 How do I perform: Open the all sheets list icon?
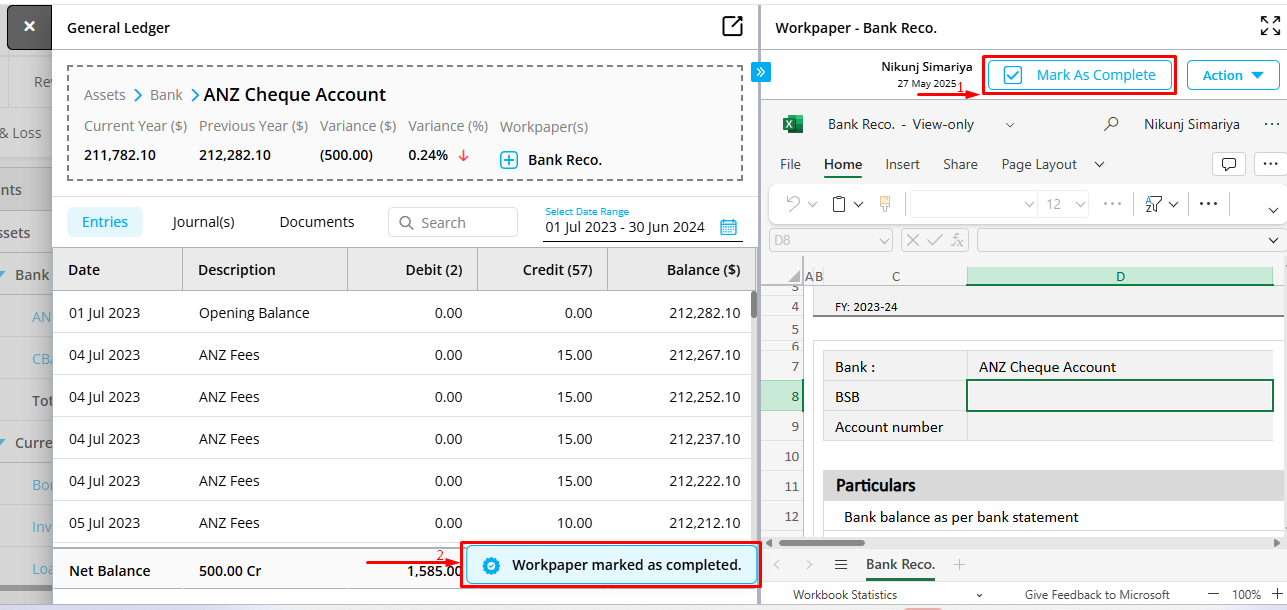tap(840, 564)
